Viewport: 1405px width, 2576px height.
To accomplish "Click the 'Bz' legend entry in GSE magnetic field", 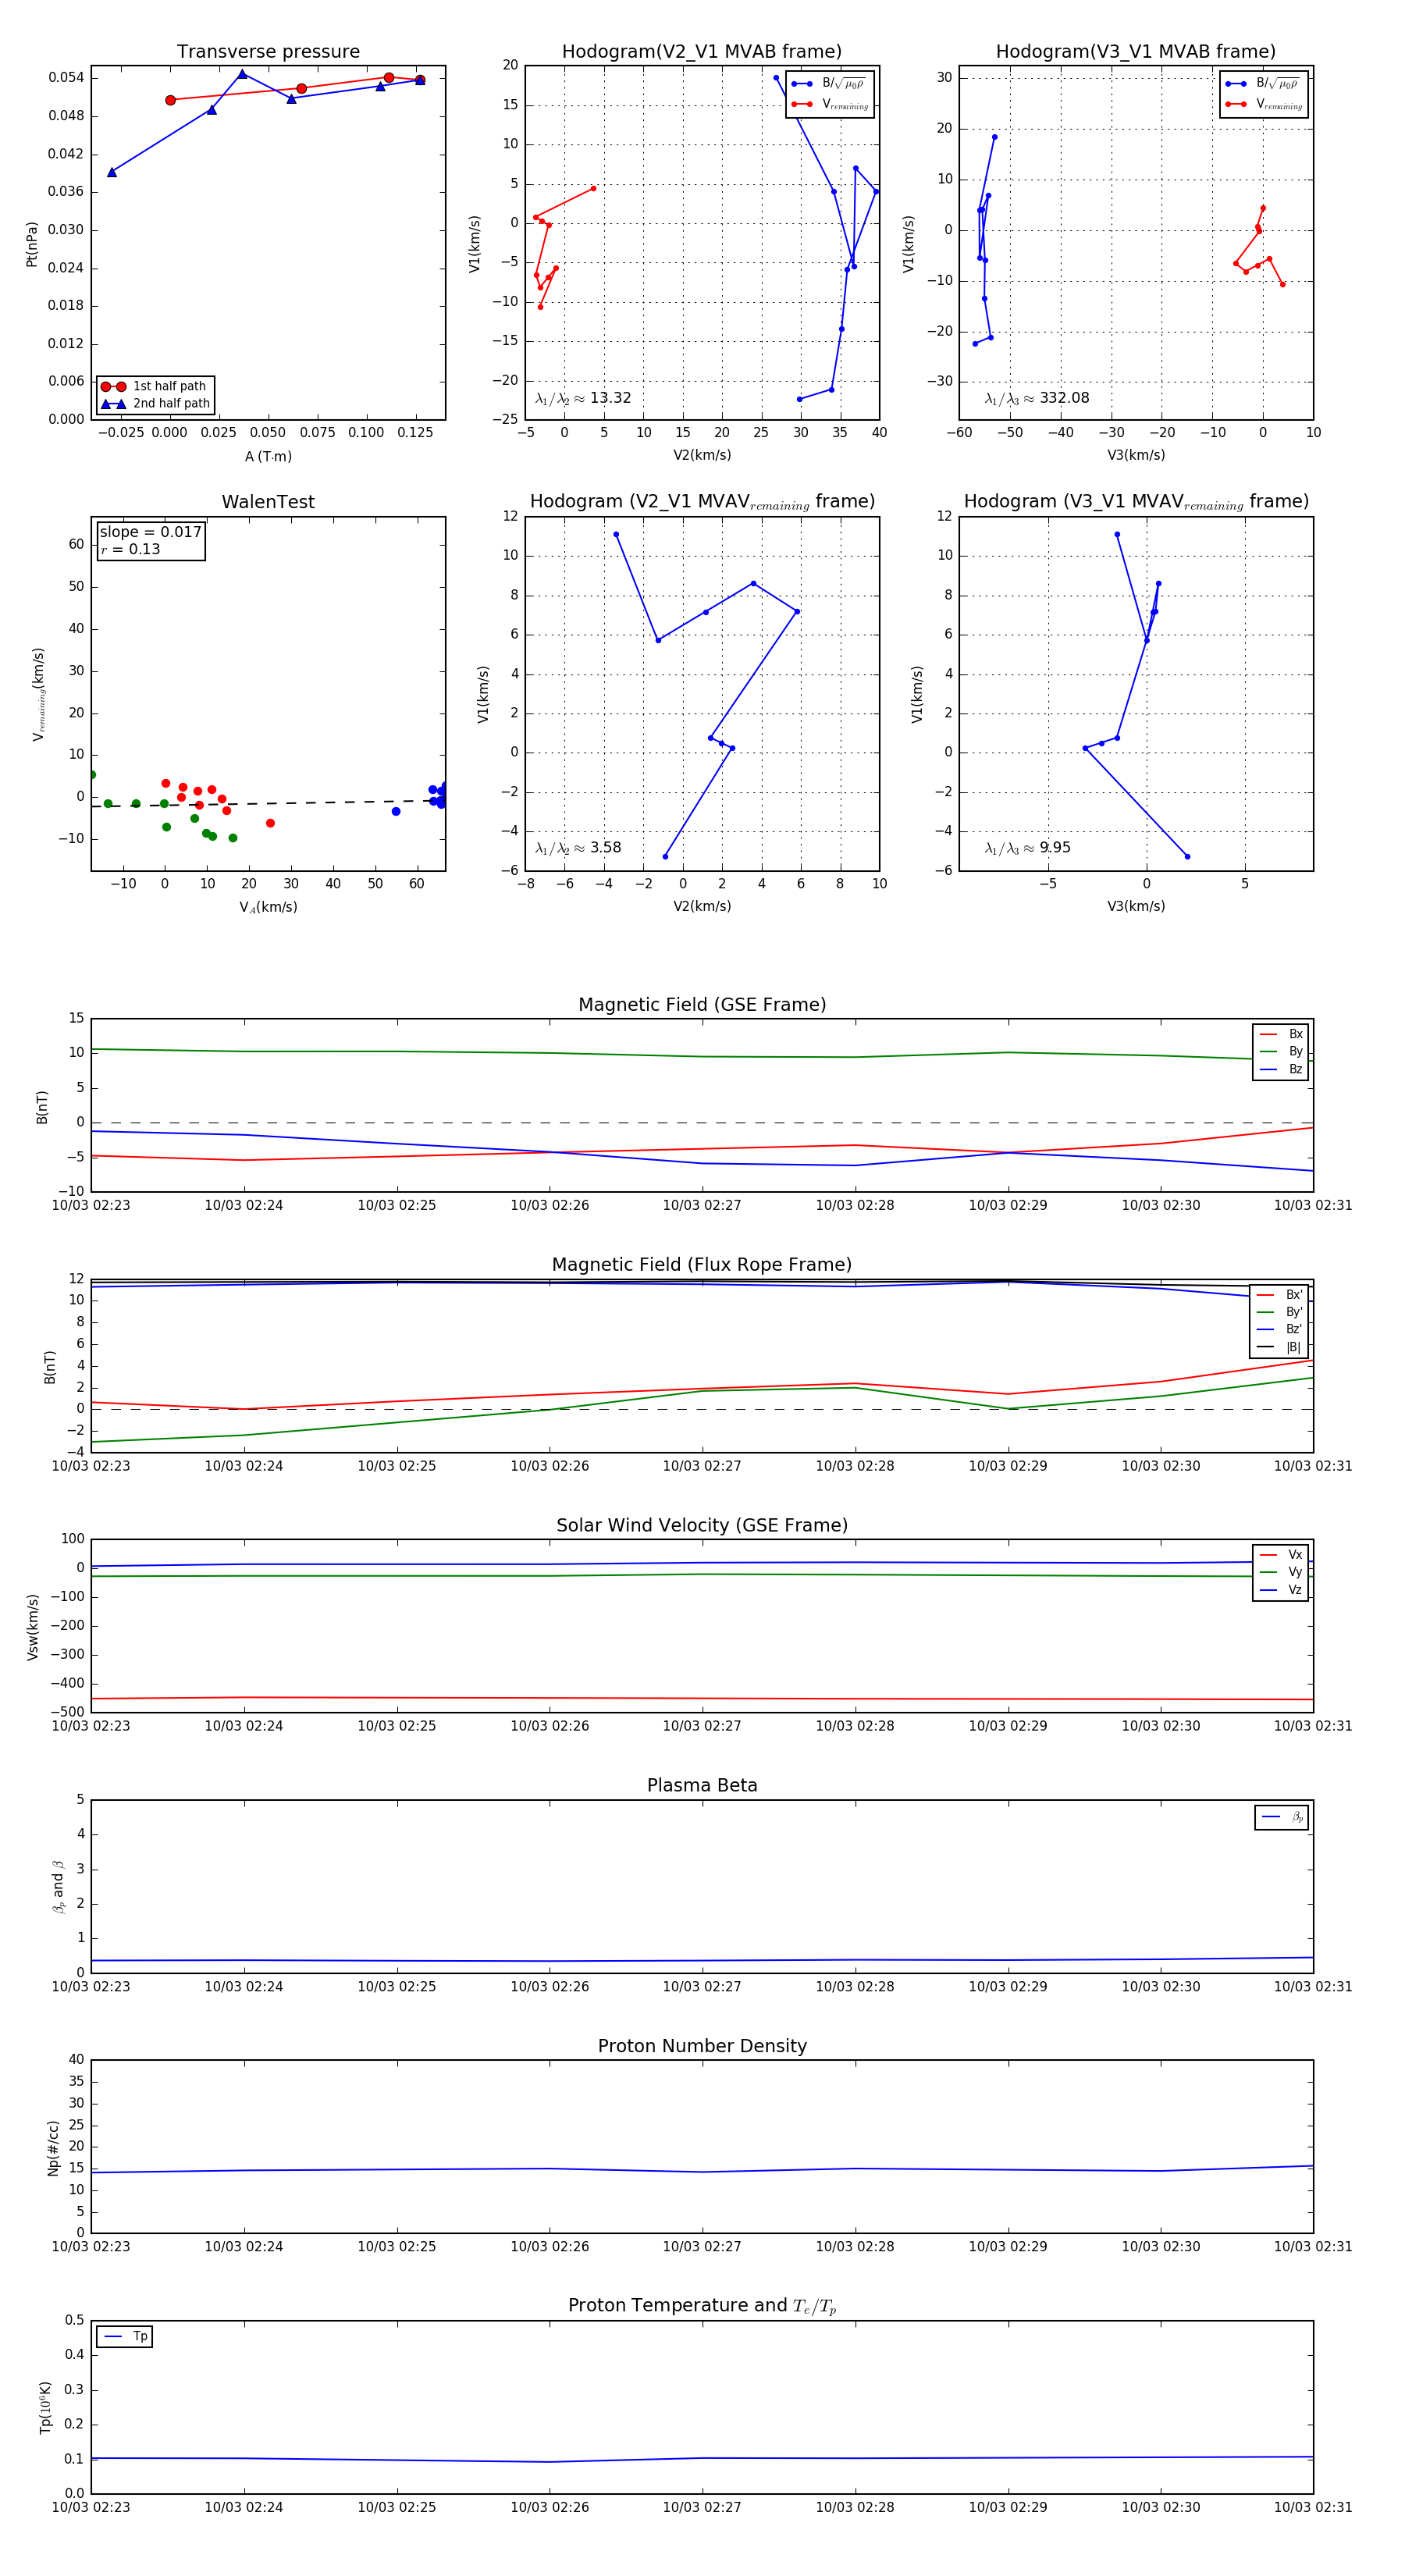I will coord(1281,1070).
